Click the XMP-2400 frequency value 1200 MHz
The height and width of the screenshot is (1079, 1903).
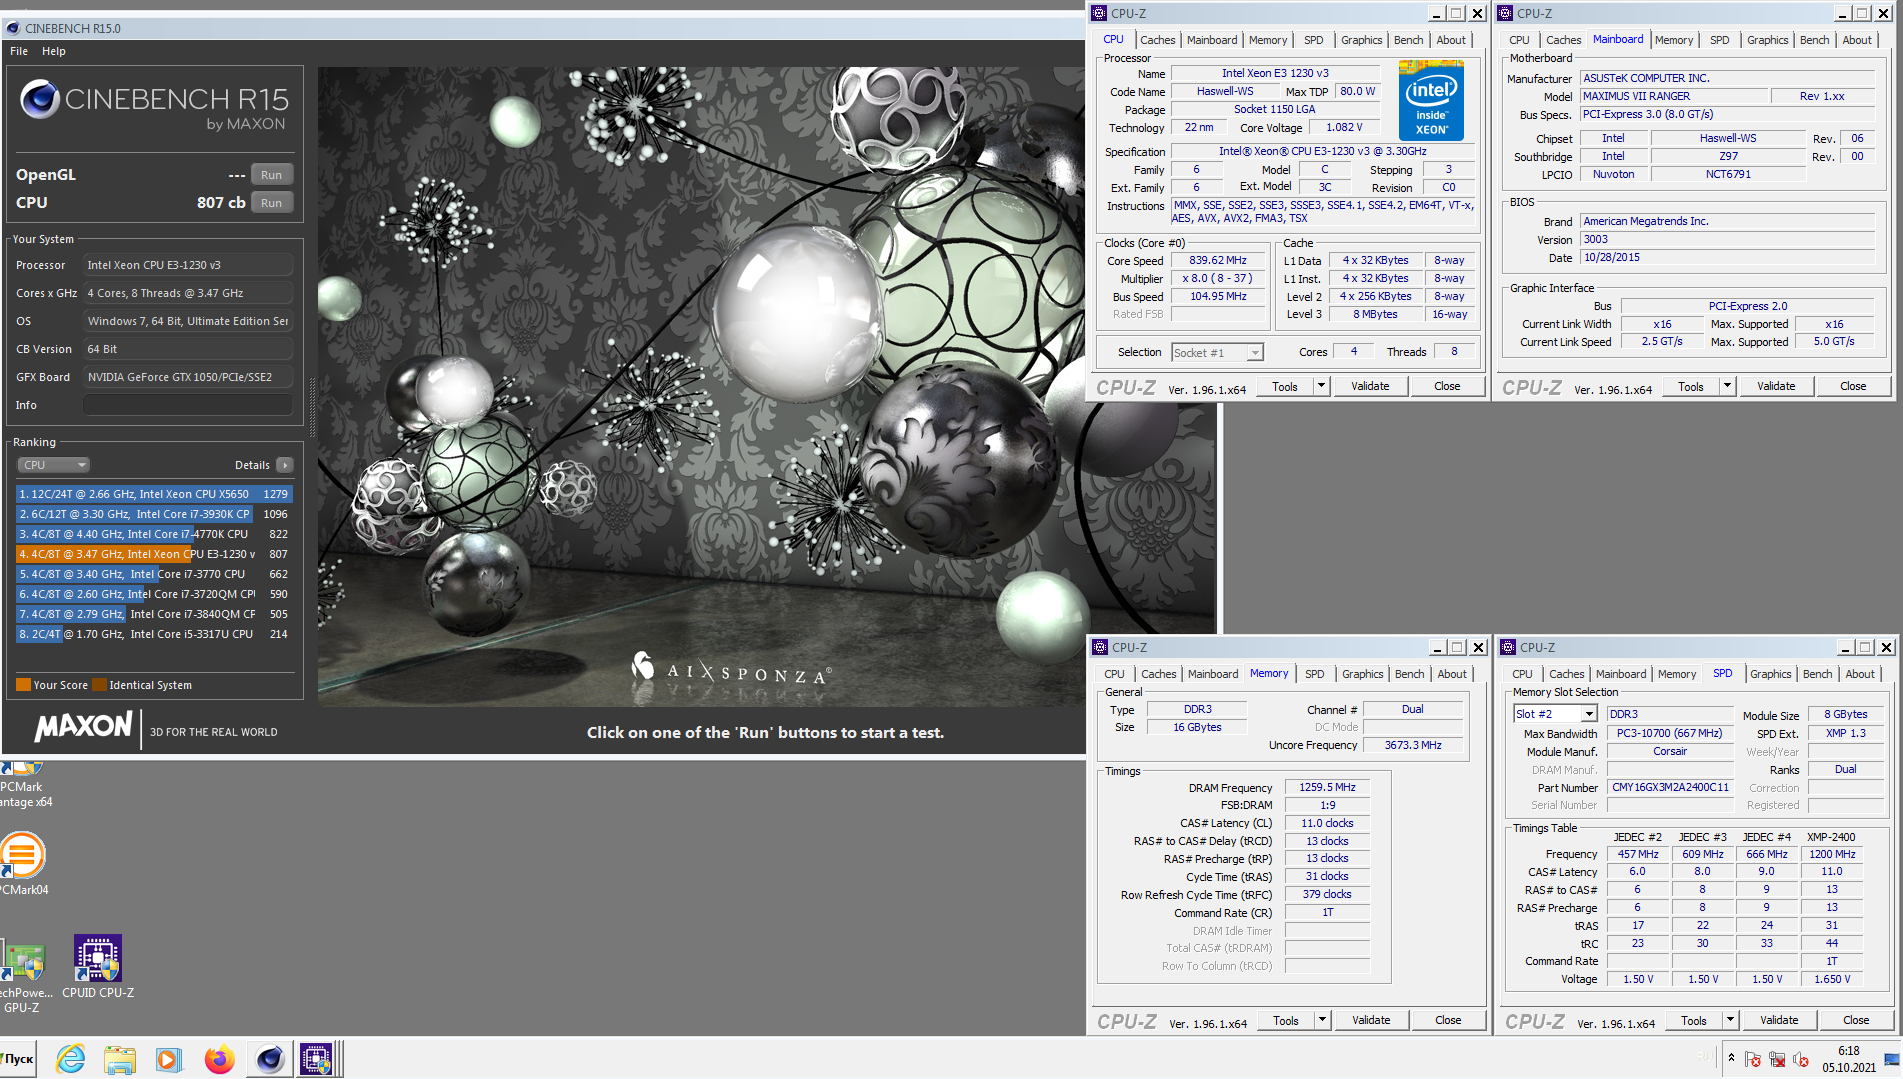click(x=1831, y=854)
